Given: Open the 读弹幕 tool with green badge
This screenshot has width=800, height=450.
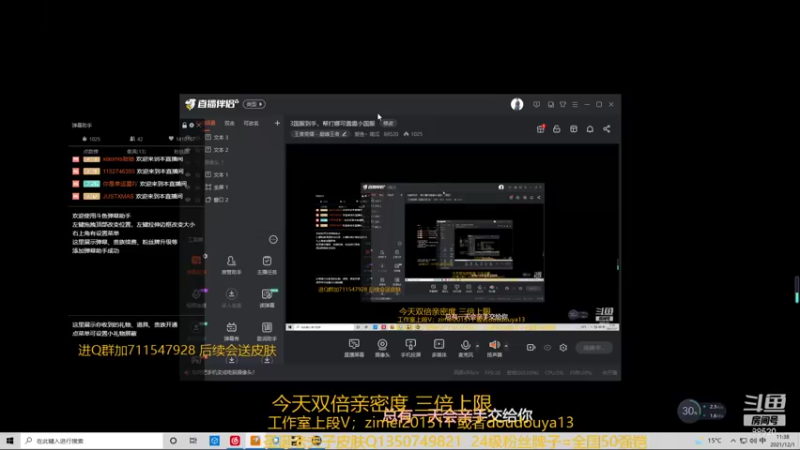Looking at the screenshot, I should click(x=267, y=298).
